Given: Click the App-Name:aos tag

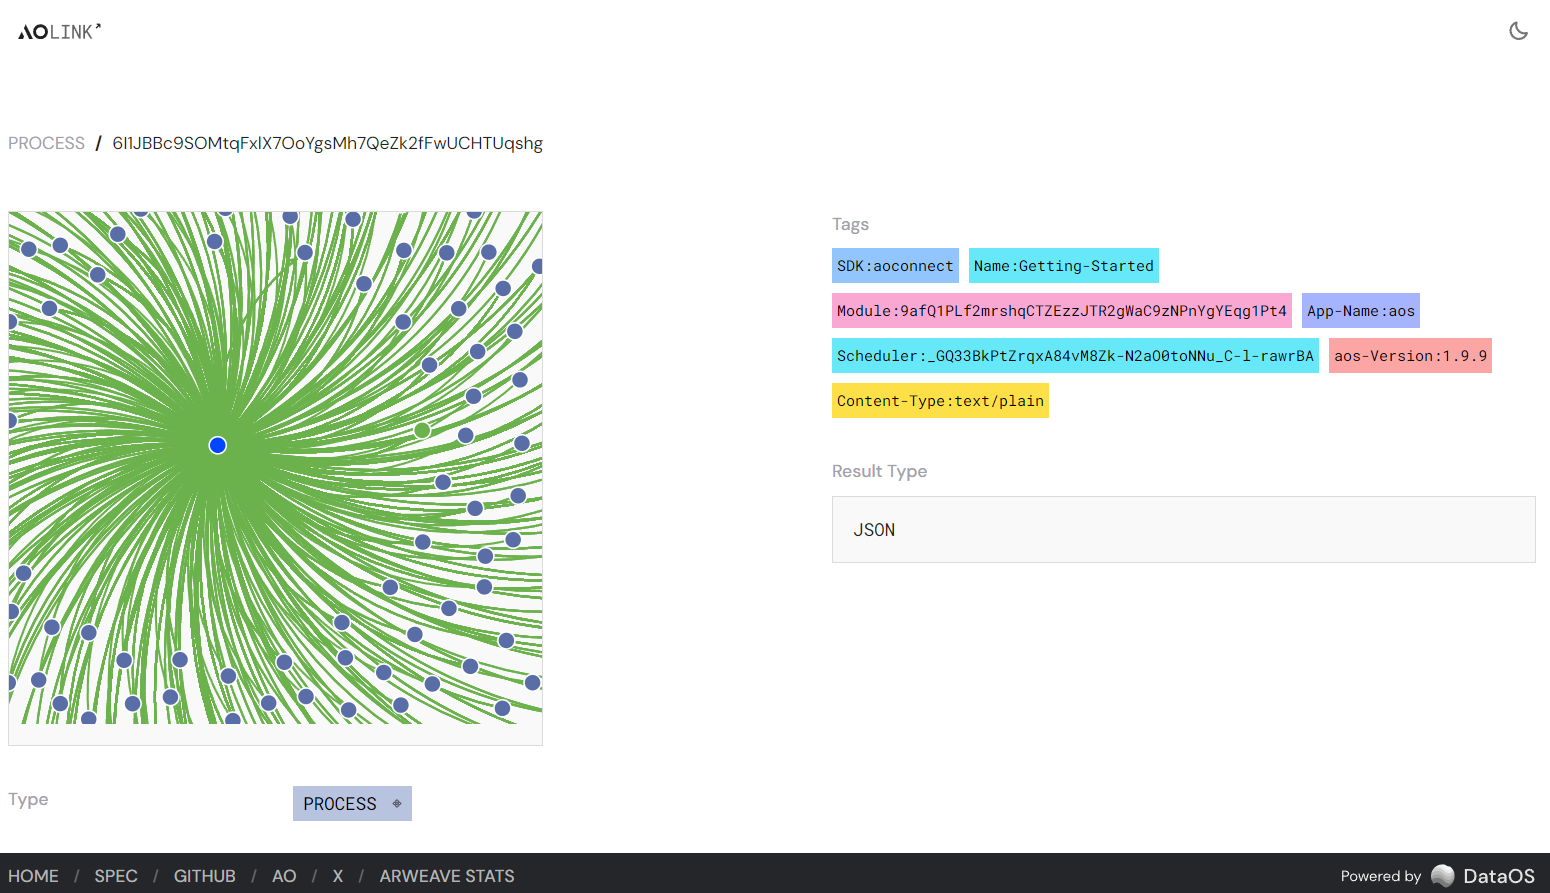Looking at the screenshot, I should tap(1360, 311).
